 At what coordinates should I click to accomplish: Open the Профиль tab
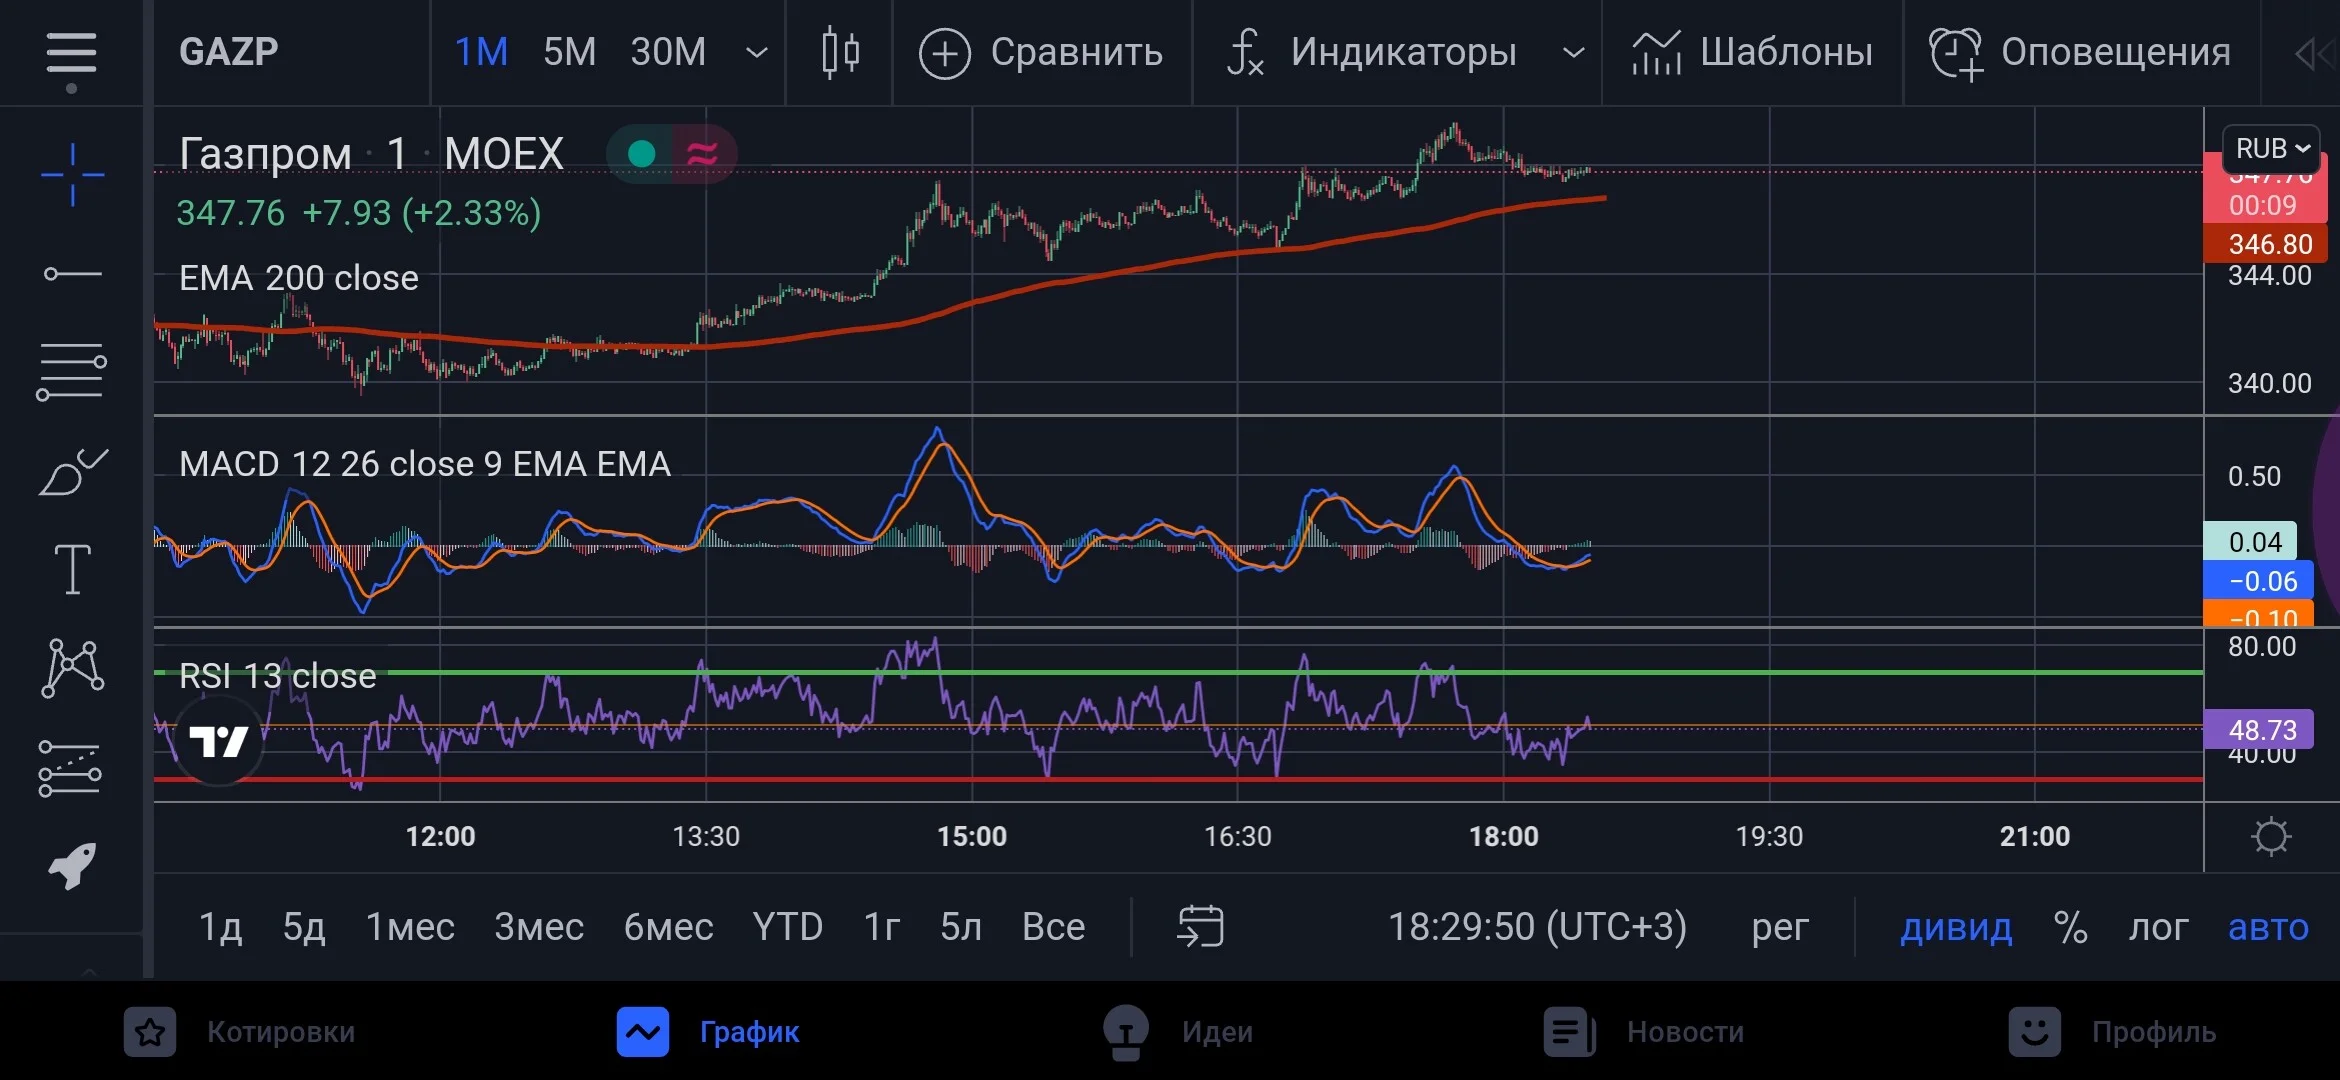[x=2112, y=1032]
